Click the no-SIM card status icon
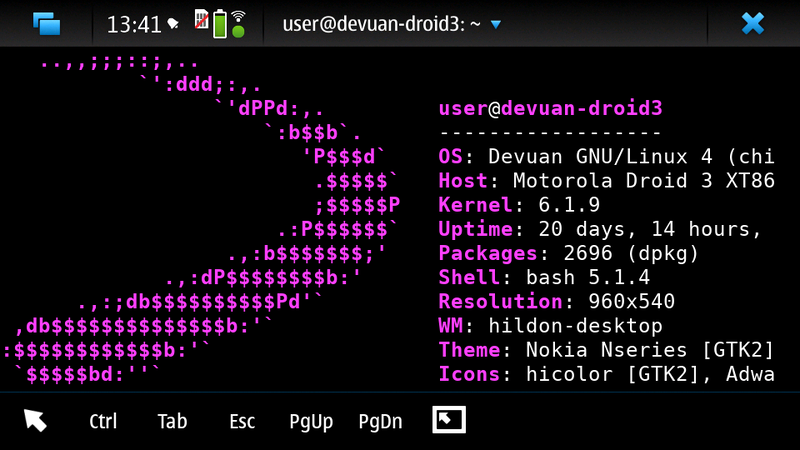This screenshot has height=450, width=800. [x=202, y=20]
